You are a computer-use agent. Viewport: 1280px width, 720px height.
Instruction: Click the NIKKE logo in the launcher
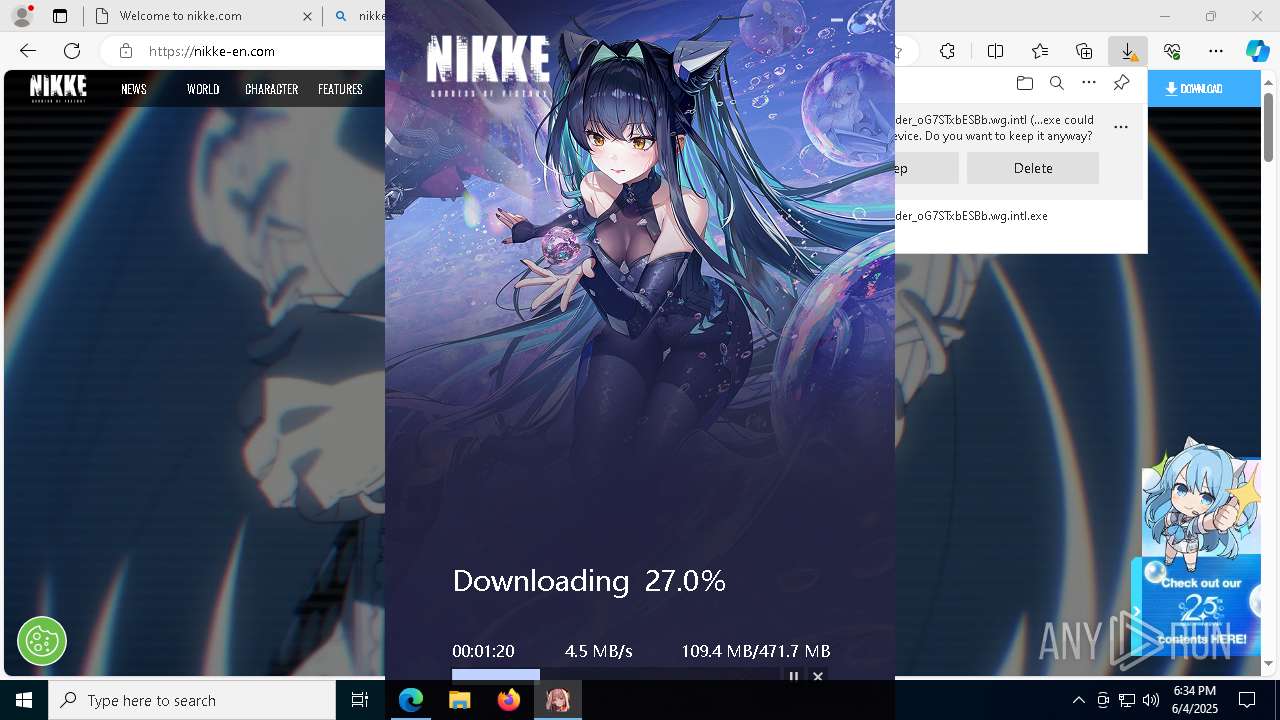tap(488, 66)
